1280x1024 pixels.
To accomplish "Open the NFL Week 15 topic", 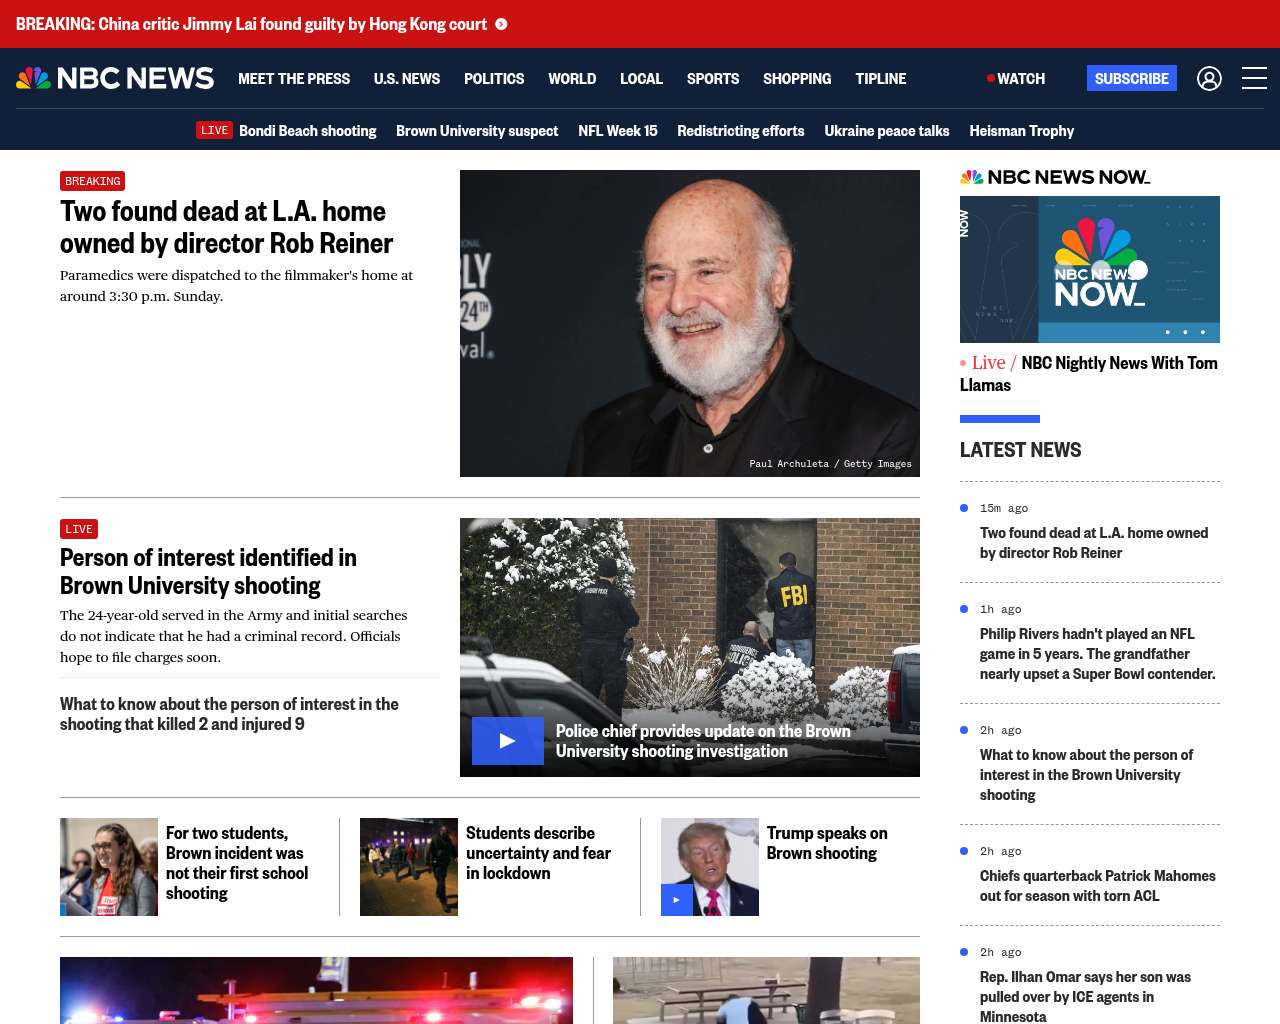I will 618,130.
